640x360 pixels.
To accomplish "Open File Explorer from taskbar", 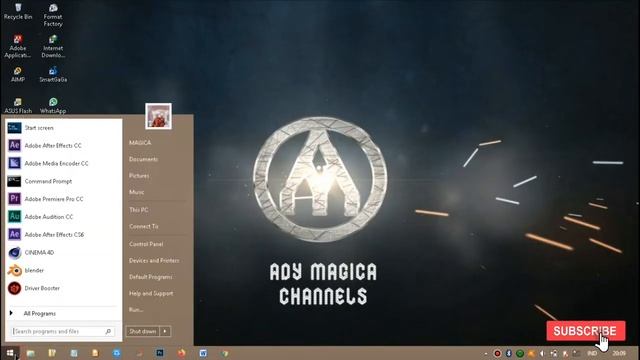I will (x=31, y=353).
